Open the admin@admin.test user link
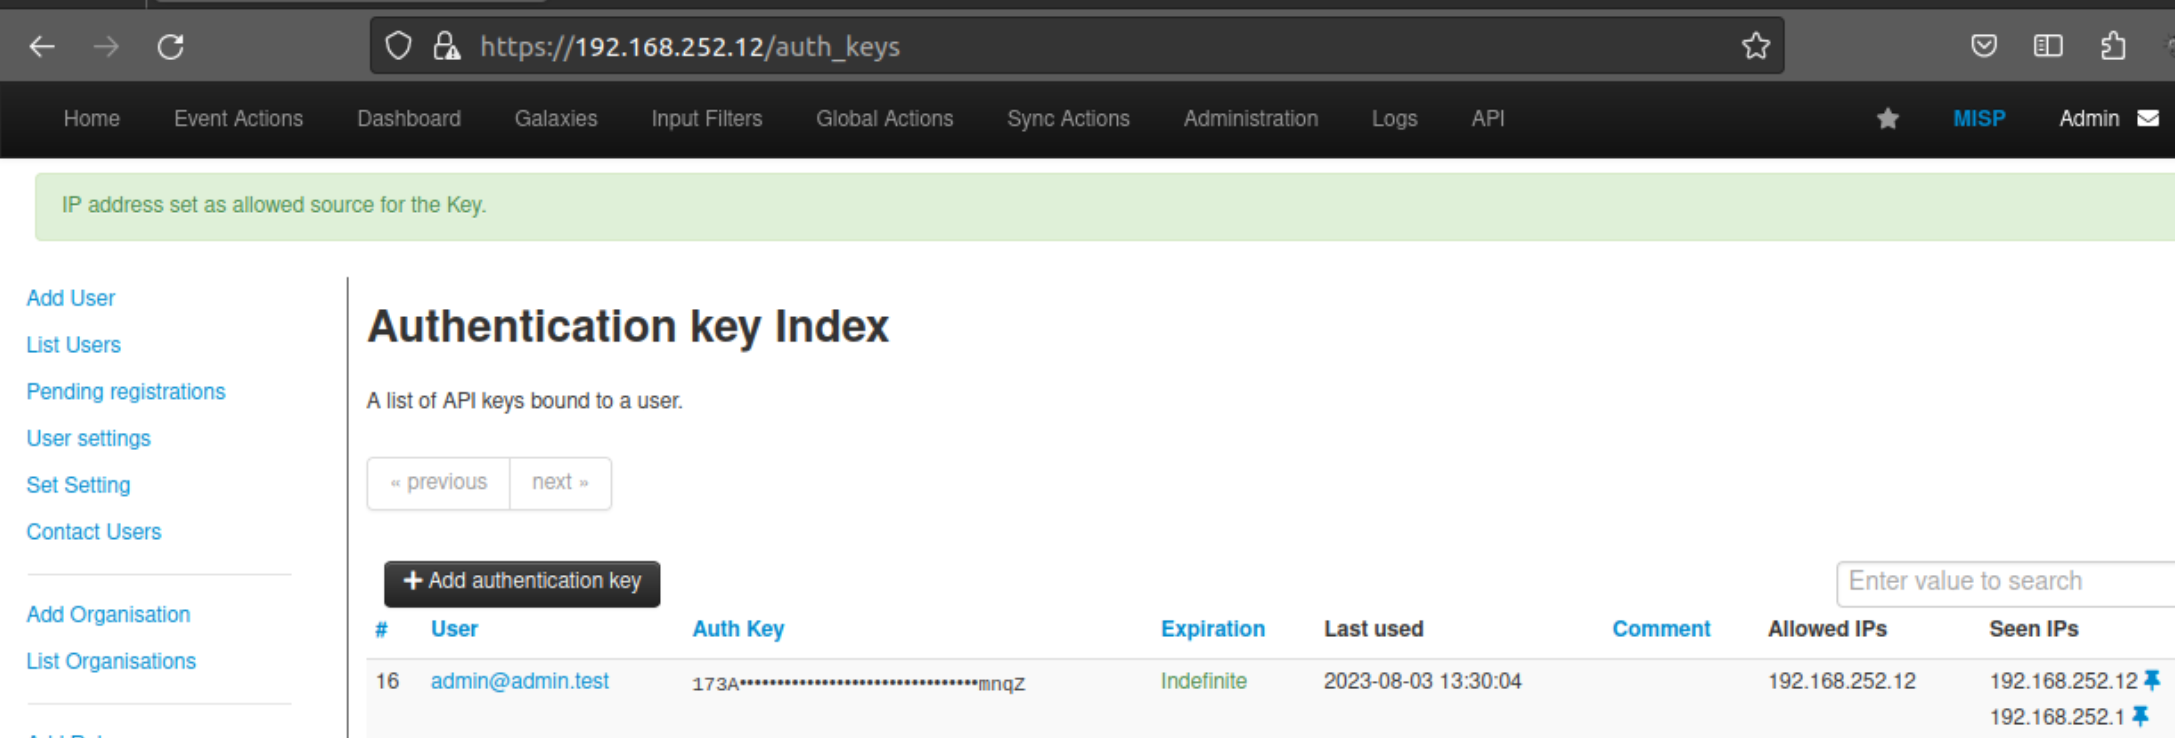This screenshot has height=738, width=2175. [x=520, y=682]
